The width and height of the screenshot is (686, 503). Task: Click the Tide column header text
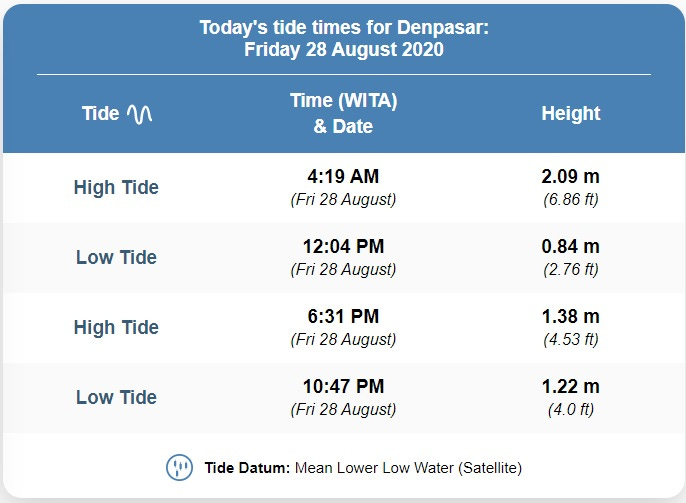(x=101, y=114)
